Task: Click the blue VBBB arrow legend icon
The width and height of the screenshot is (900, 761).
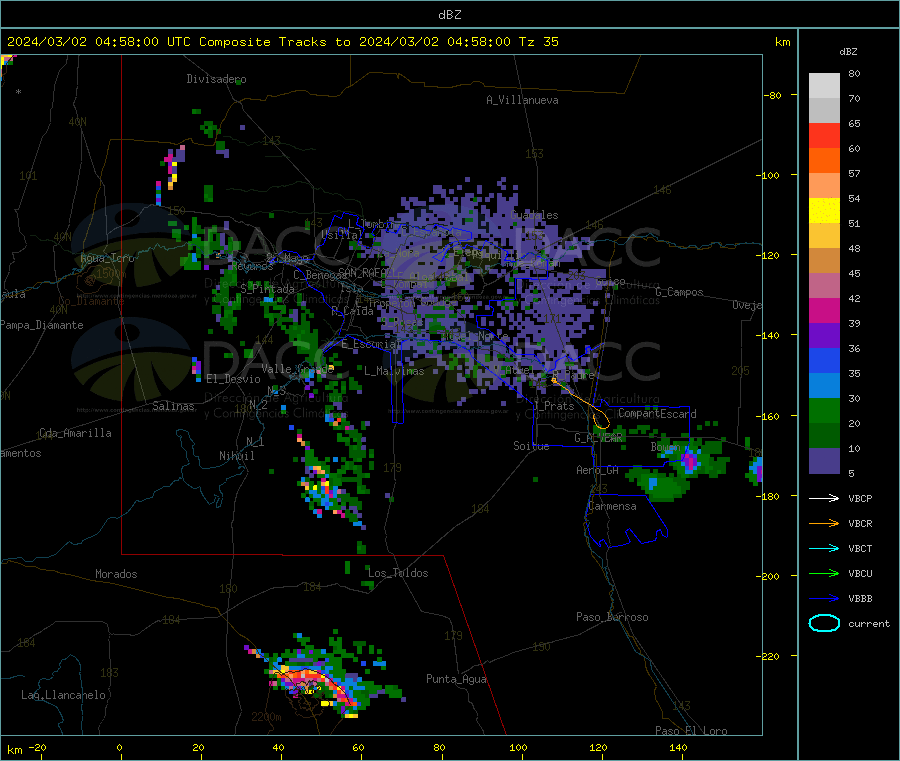Action: tap(824, 598)
